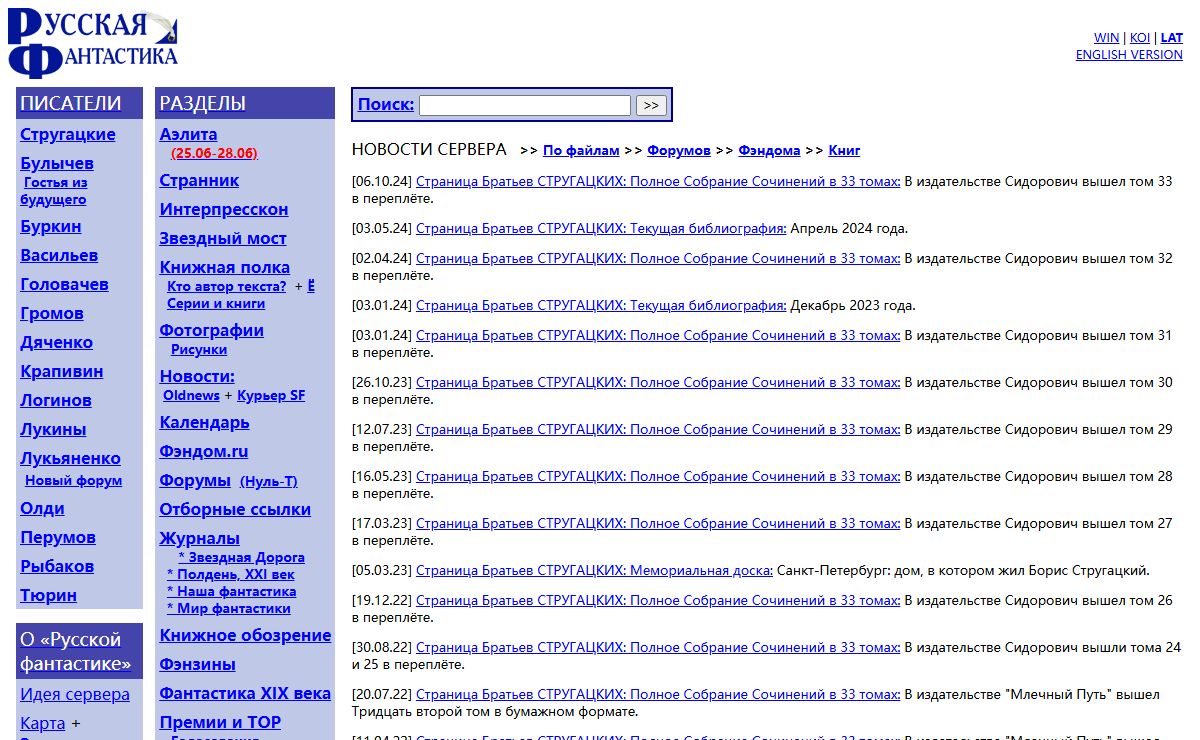Open the Фантастика XIX века section
The height and width of the screenshot is (740, 1200).
pos(245,693)
